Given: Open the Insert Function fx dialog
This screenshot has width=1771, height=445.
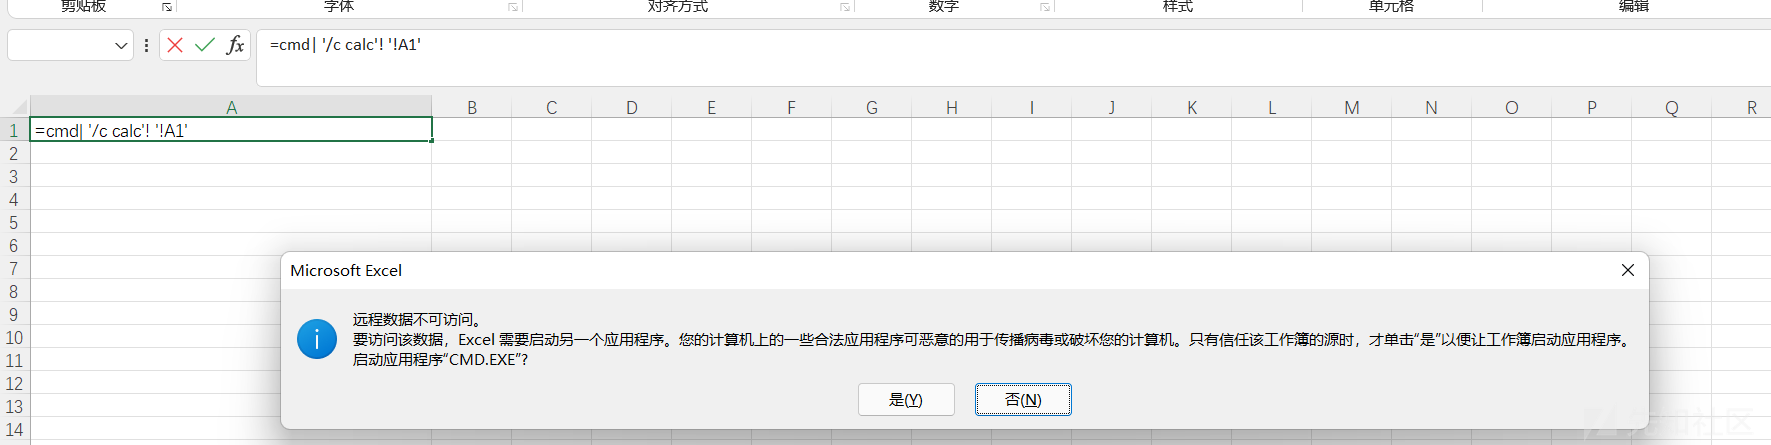Looking at the screenshot, I should coord(235,45).
